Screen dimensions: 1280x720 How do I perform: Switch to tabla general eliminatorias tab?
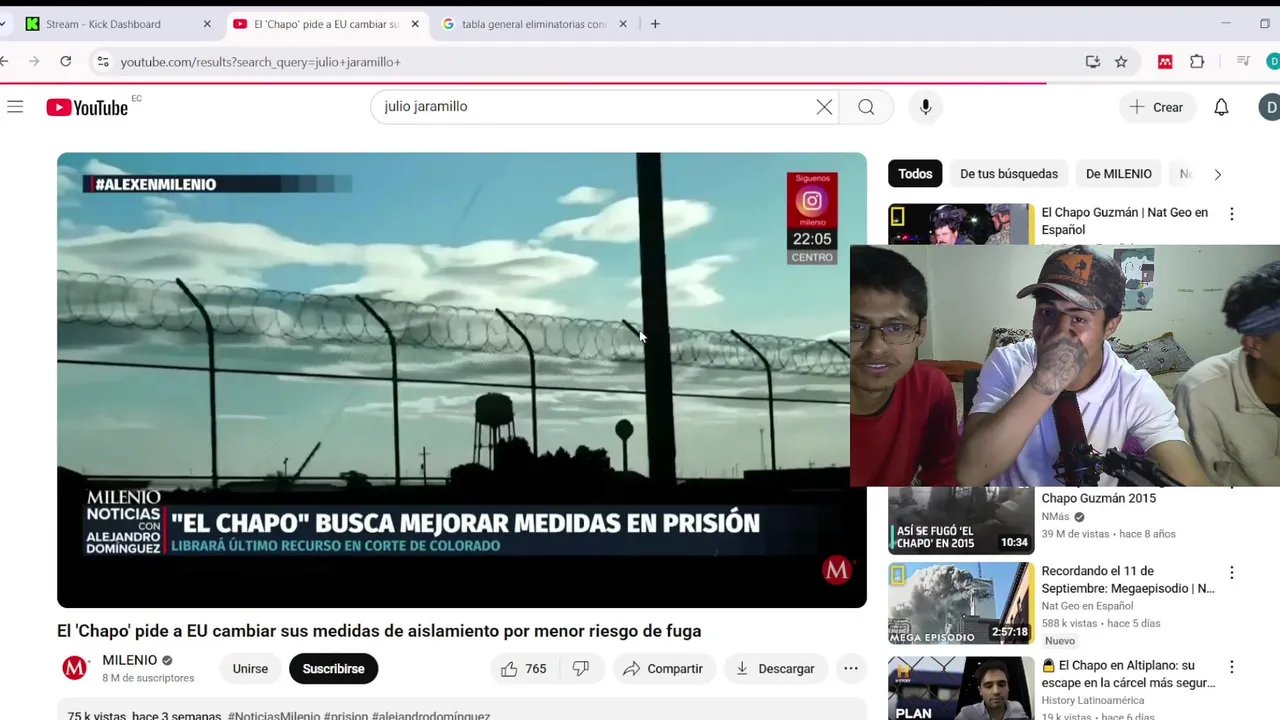pyautogui.click(x=534, y=24)
